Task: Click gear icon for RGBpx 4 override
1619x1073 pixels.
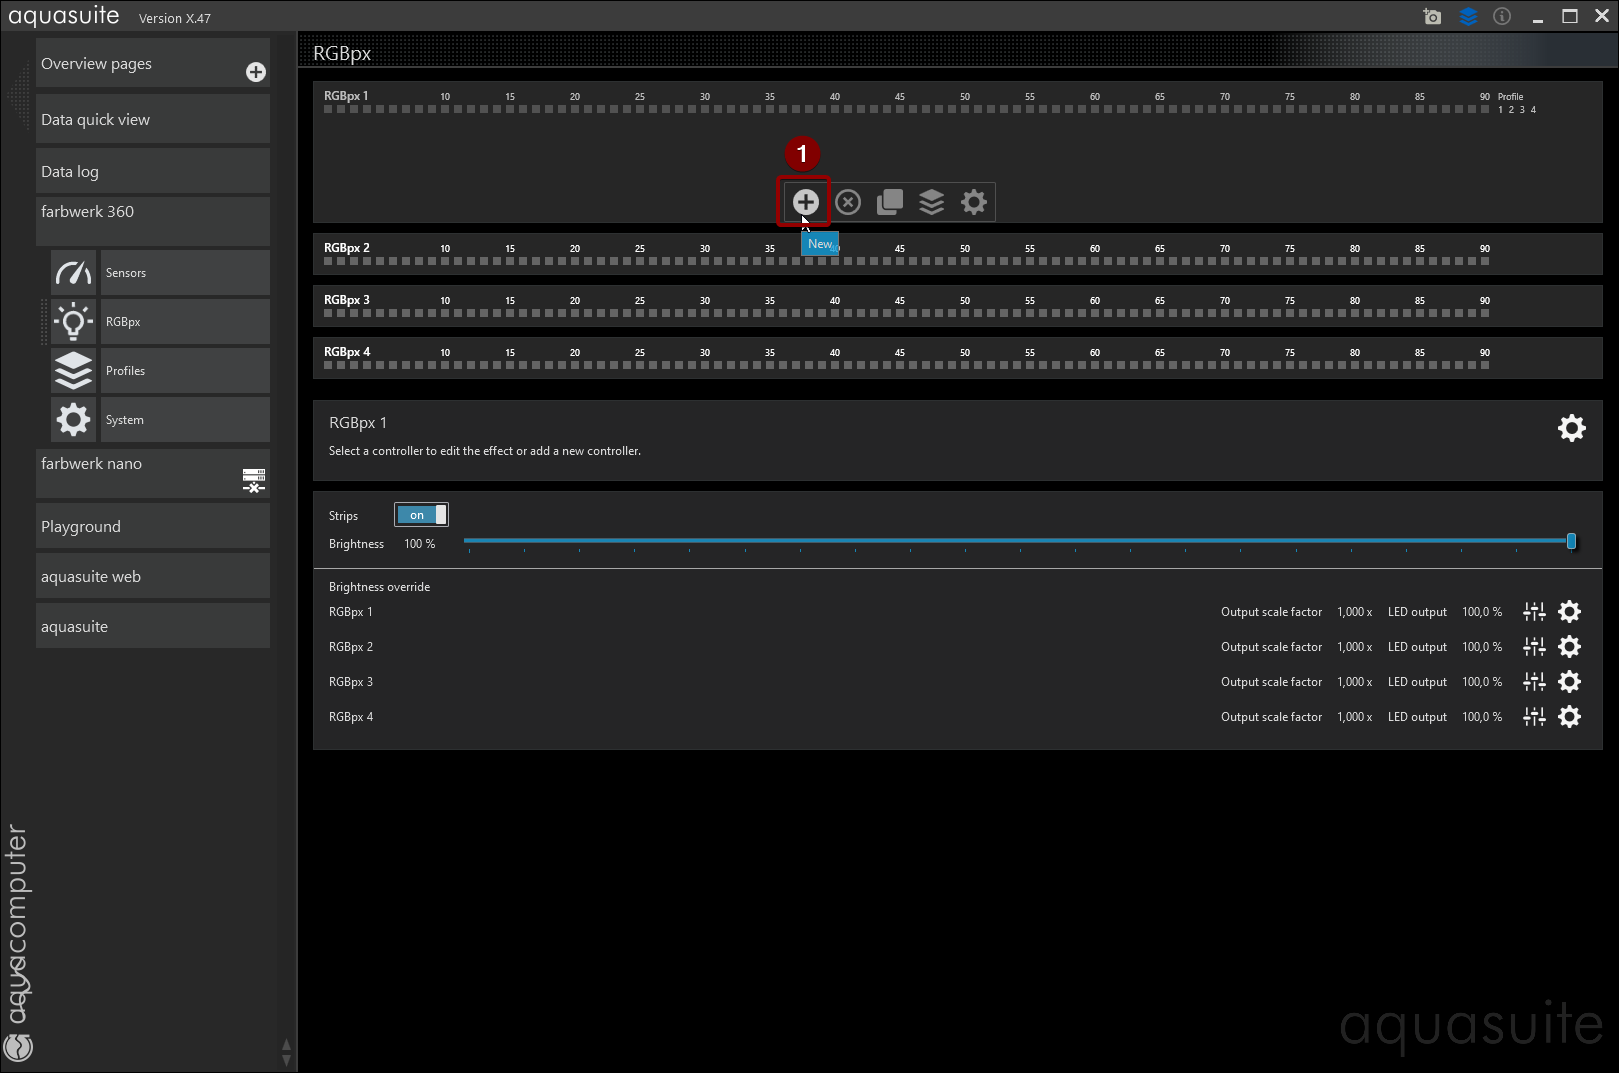Action: click(x=1569, y=717)
